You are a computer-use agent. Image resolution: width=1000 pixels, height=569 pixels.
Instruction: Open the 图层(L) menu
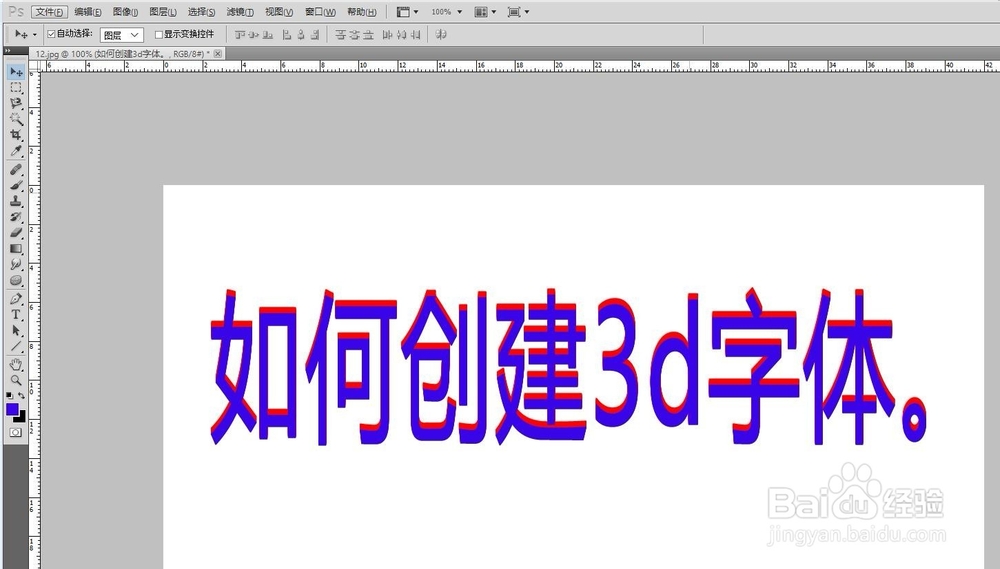click(163, 11)
